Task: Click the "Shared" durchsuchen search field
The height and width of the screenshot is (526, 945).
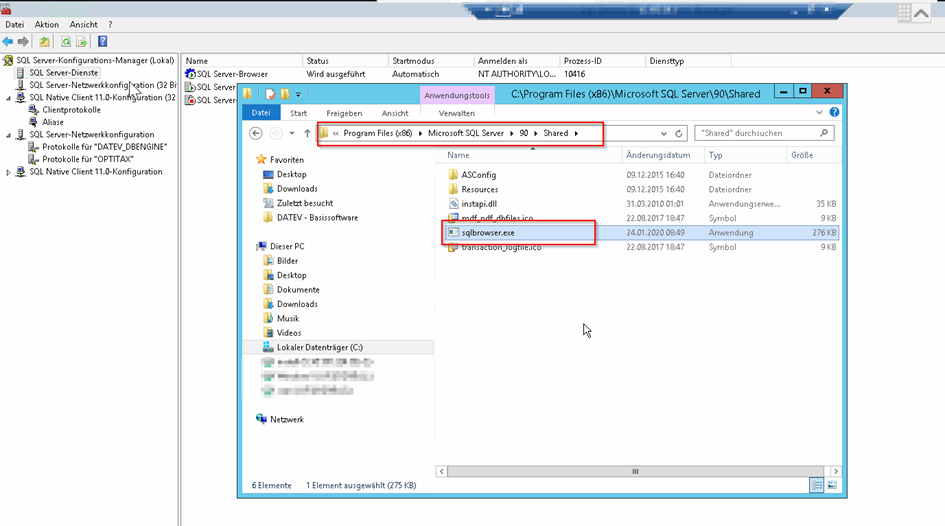Action: point(757,133)
